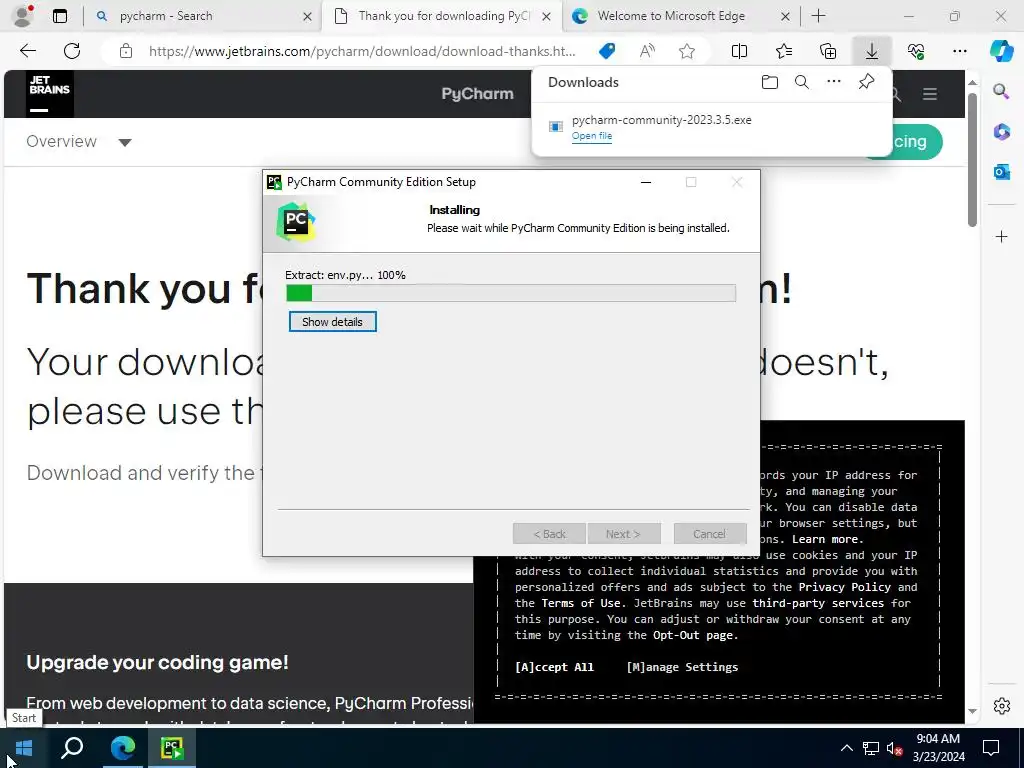Refresh the JetBrains page
1024x768 pixels.
pyautogui.click(x=72, y=51)
